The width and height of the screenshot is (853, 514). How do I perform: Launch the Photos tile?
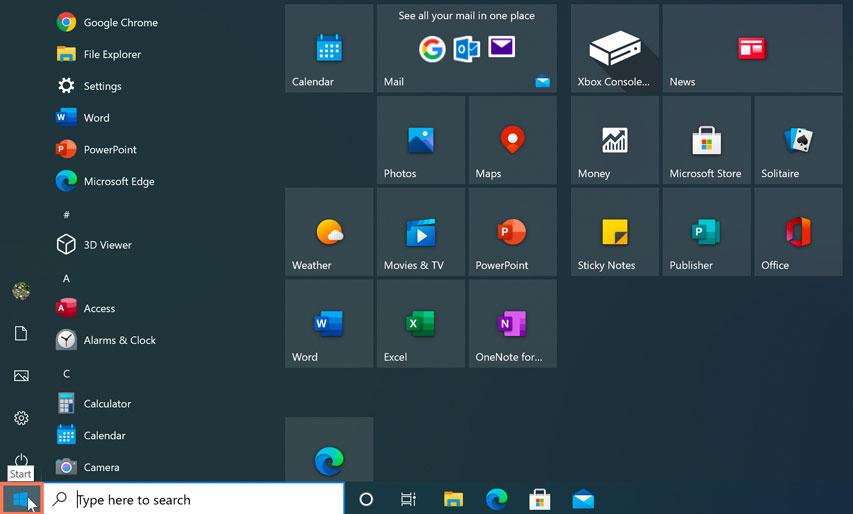click(421, 141)
